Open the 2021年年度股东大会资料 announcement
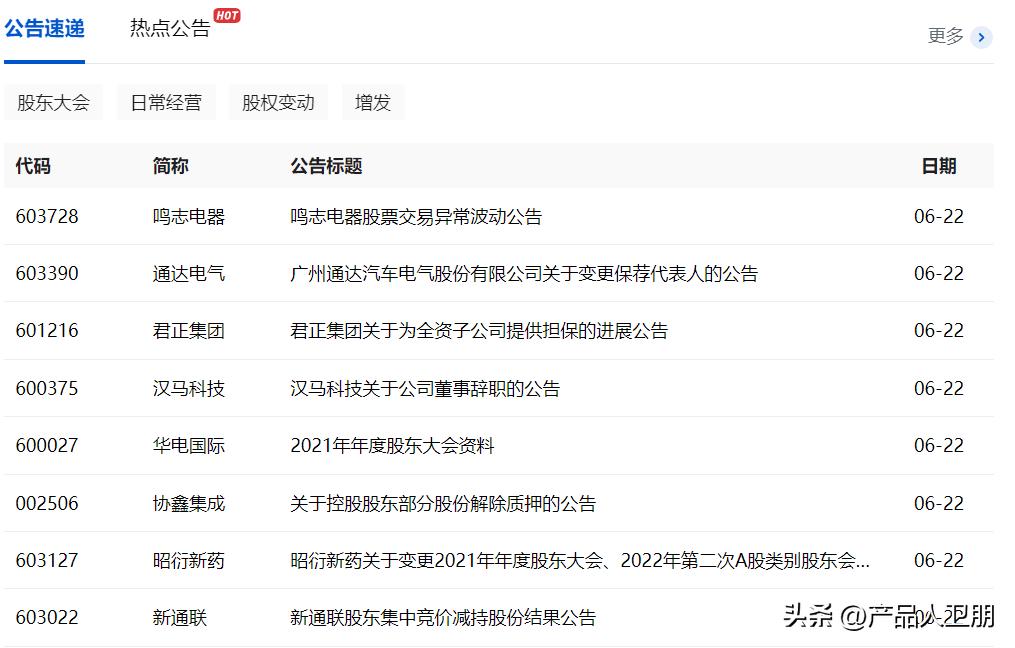 coord(390,446)
